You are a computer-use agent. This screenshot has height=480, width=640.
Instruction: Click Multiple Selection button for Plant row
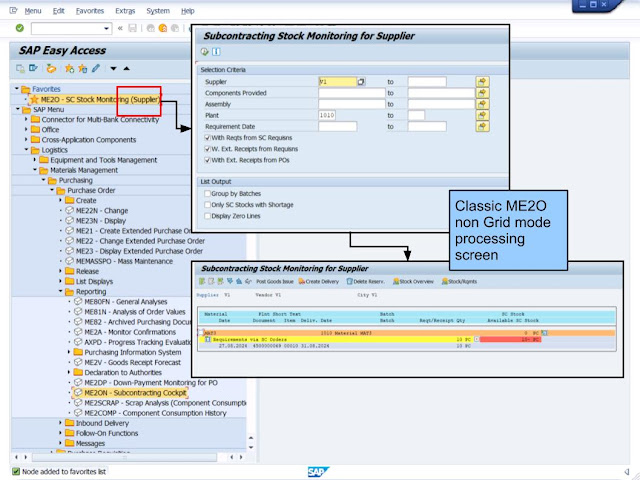click(482, 116)
